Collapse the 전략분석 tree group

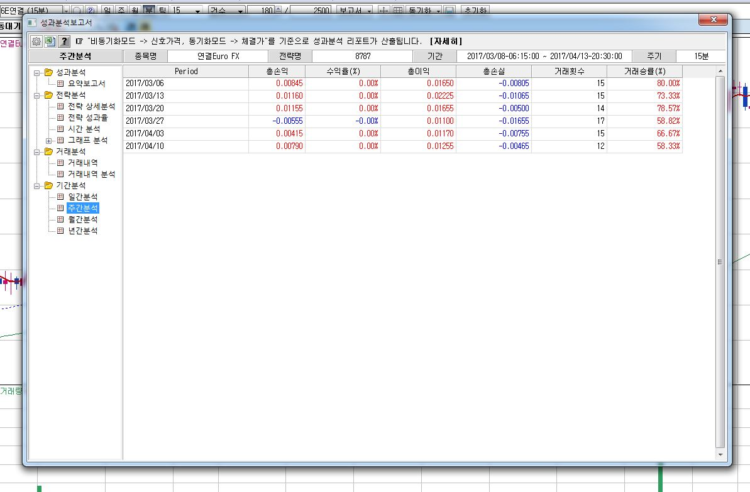36,95
